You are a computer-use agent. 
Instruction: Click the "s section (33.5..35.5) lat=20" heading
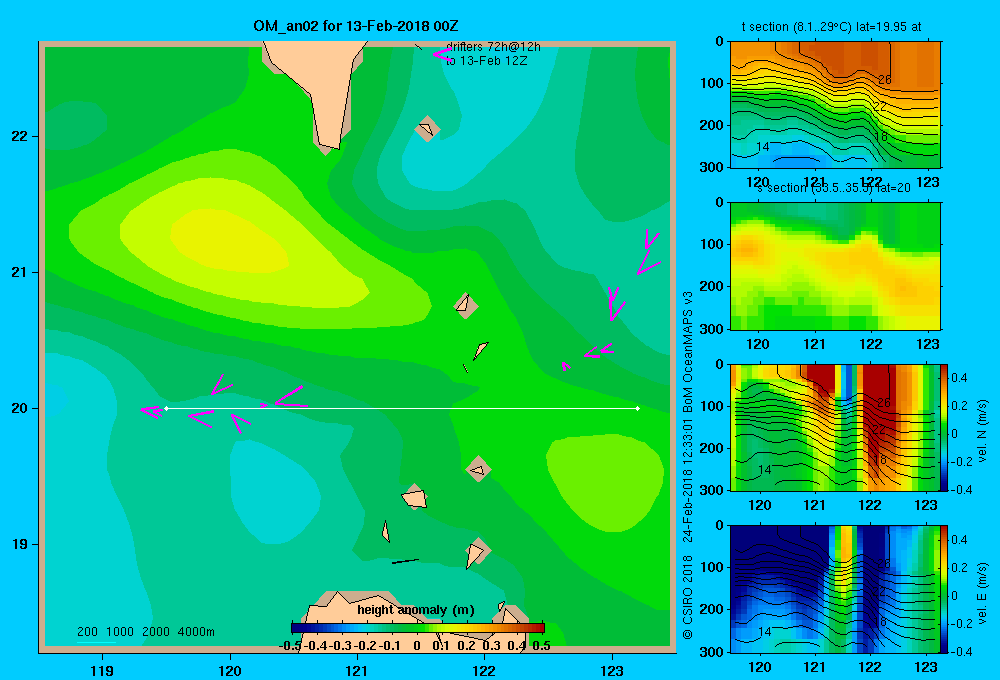[834, 188]
